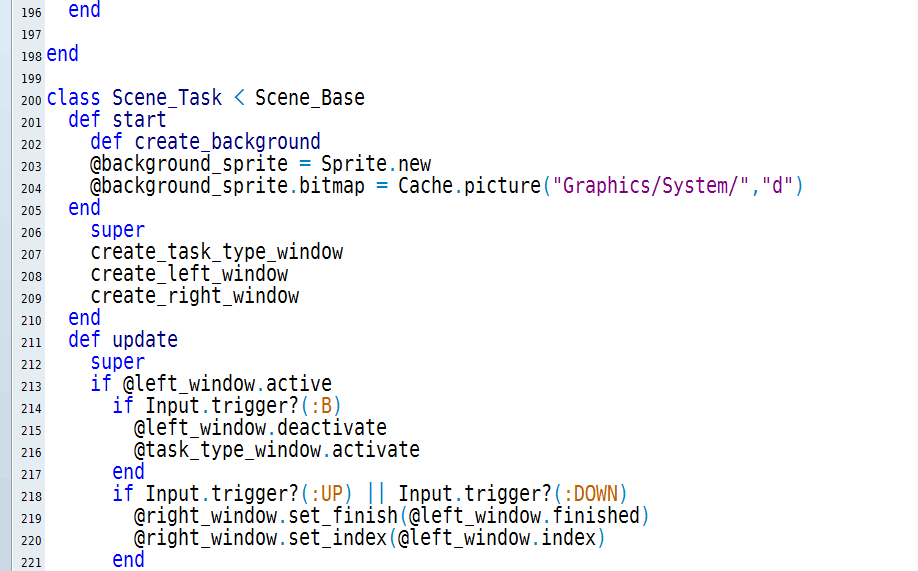Click the Scene_Base superclass name
The image size is (918, 571).
310,98
